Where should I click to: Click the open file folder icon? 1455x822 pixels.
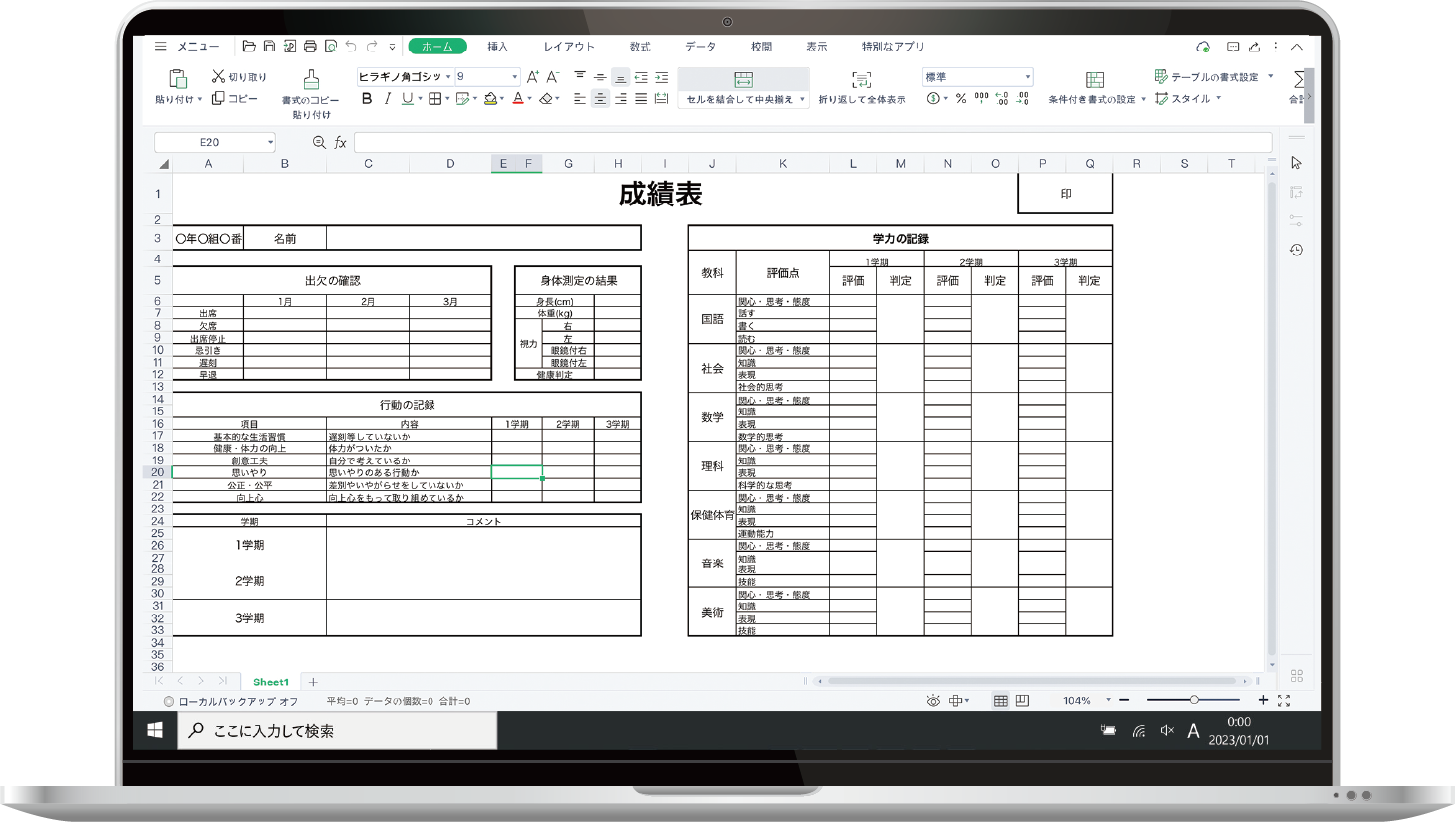click(x=250, y=47)
